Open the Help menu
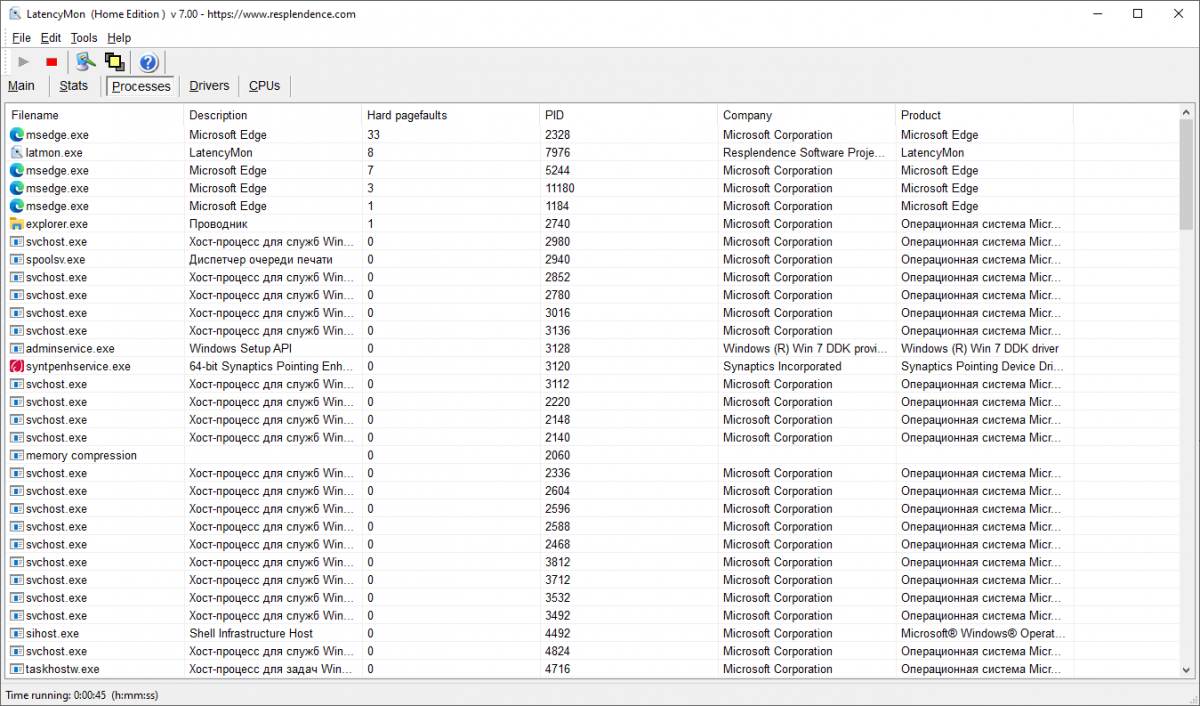This screenshot has height=706, width=1200. [119, 38]
